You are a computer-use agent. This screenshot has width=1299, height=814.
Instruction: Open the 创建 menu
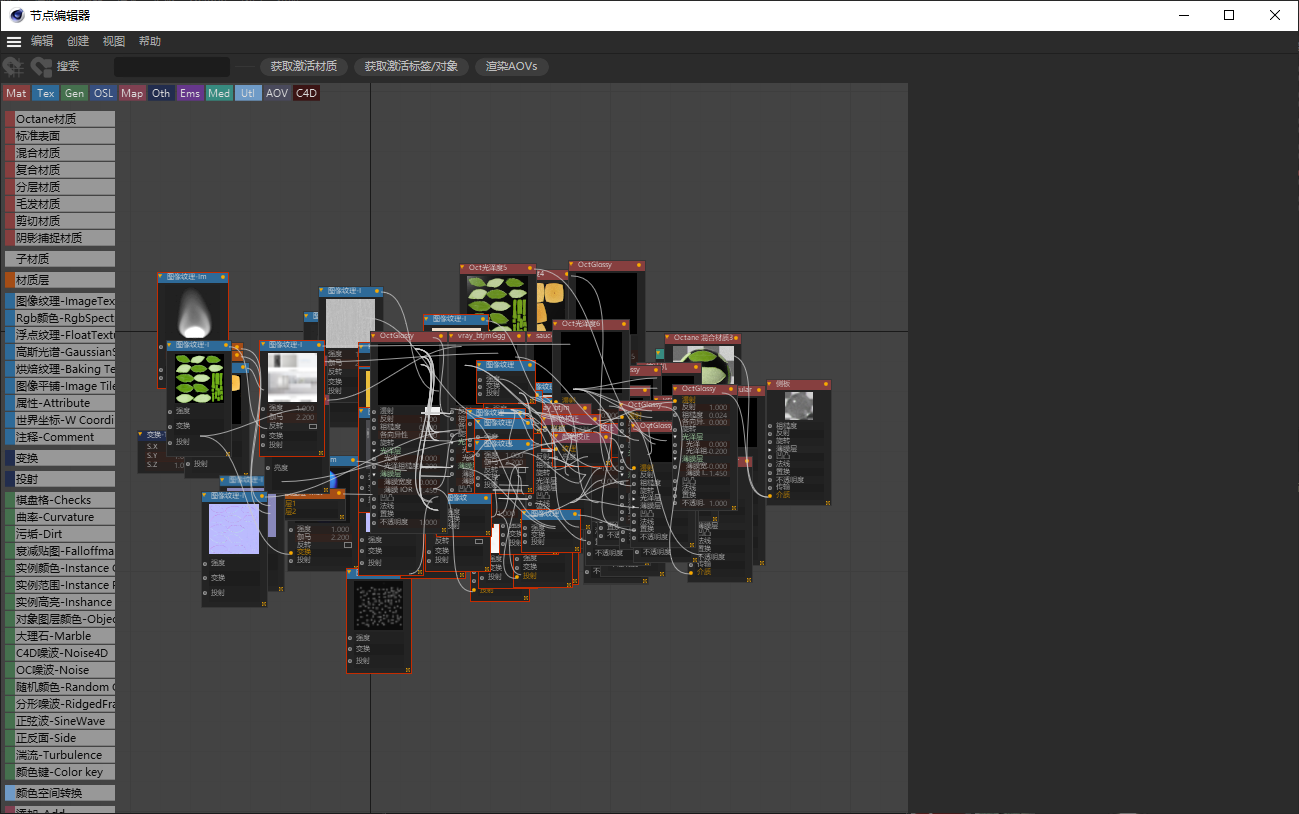pyautogui.click(x=78, y=42)
